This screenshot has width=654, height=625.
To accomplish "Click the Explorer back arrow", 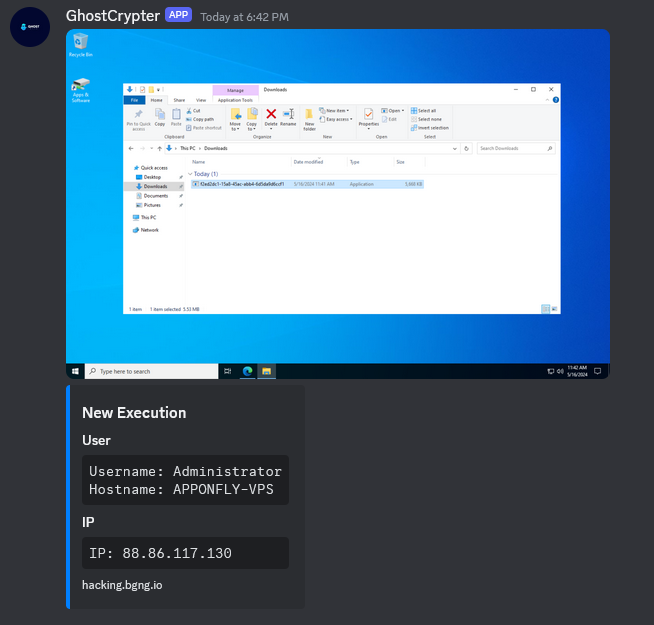I will 131,148.
